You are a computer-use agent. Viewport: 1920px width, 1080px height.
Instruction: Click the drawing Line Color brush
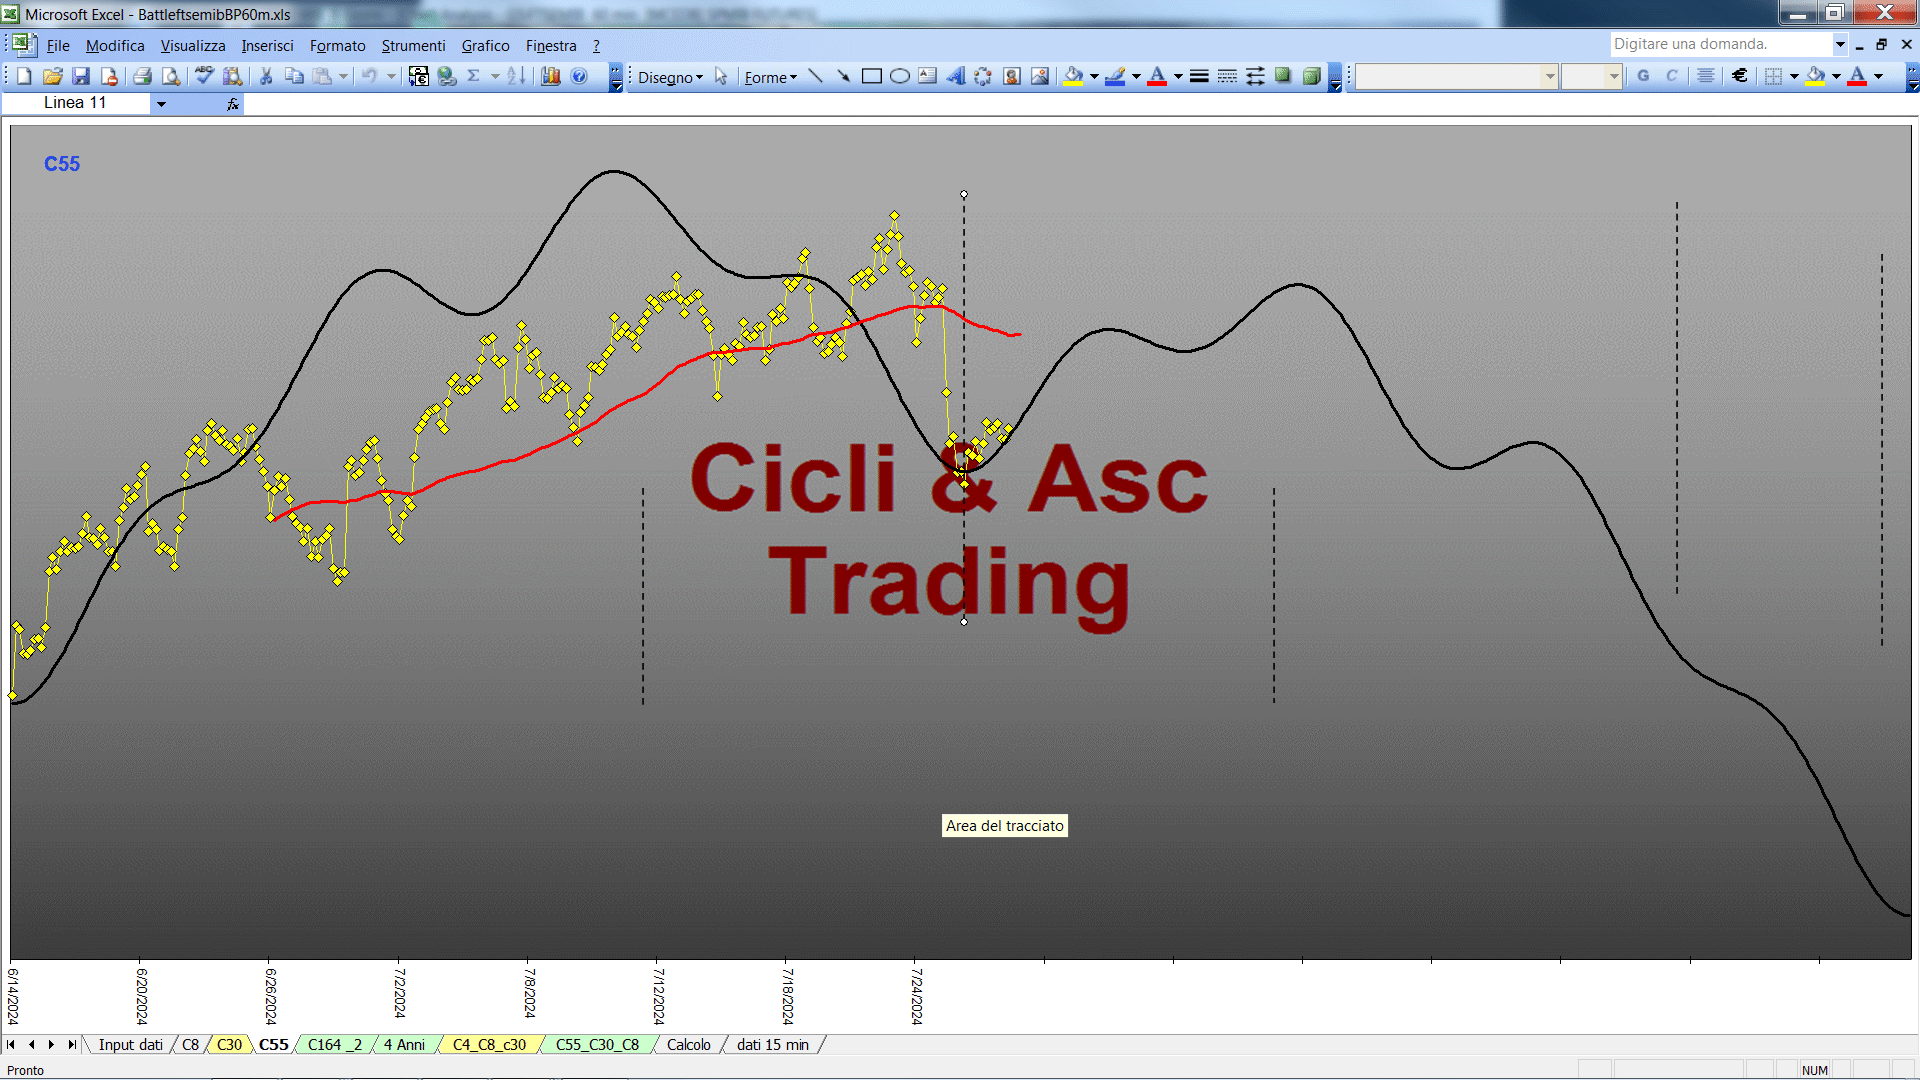click(x=1116, y=76)
